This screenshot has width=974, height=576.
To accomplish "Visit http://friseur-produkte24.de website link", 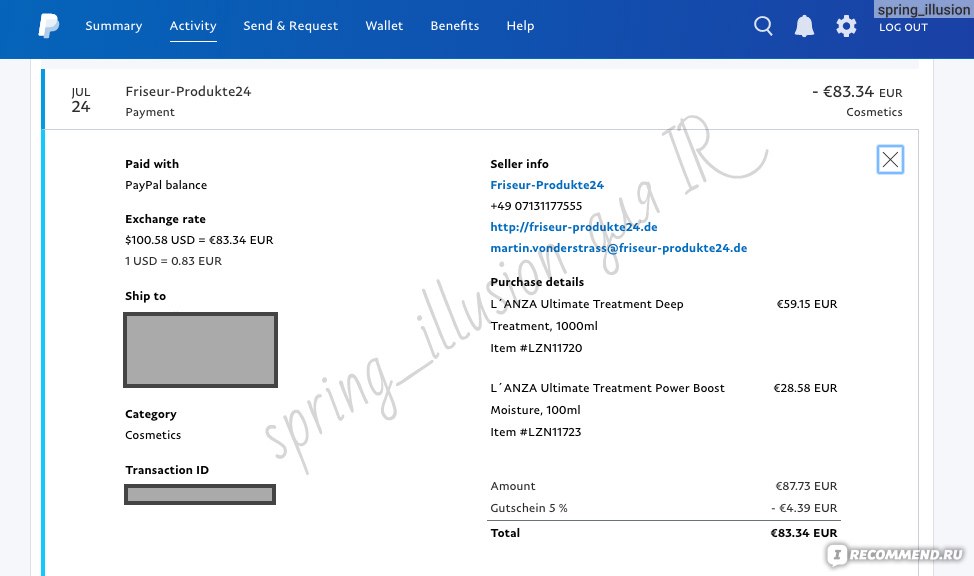I will click(574, 227).
